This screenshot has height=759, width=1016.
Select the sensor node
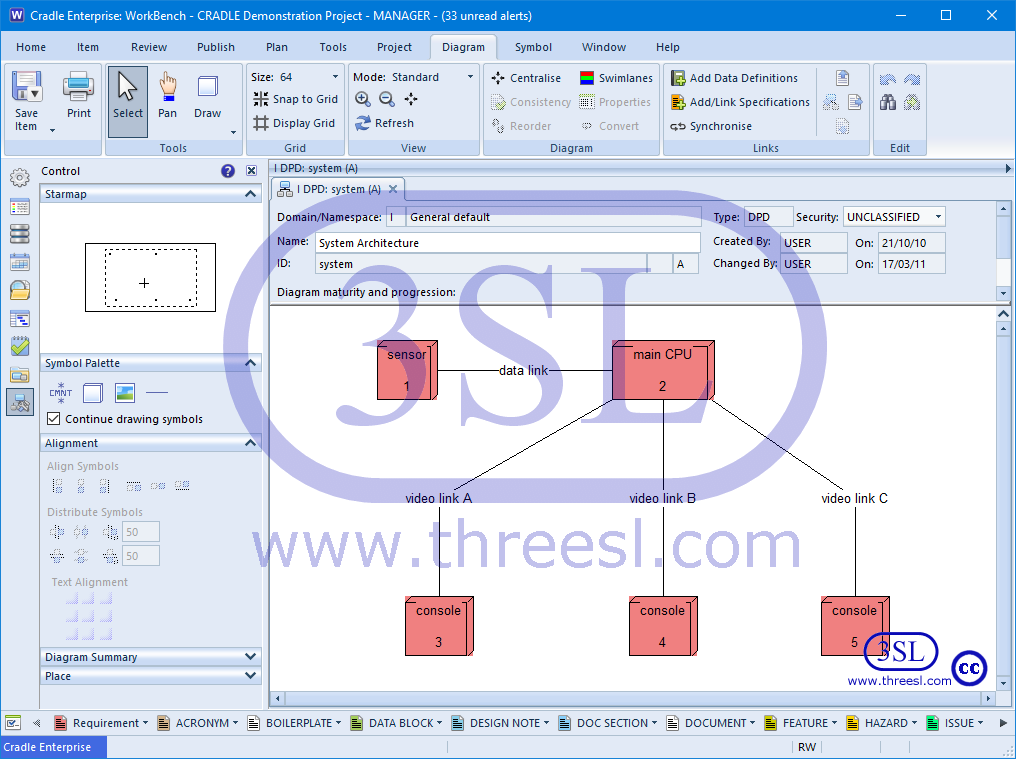click(x=408, y=370)
